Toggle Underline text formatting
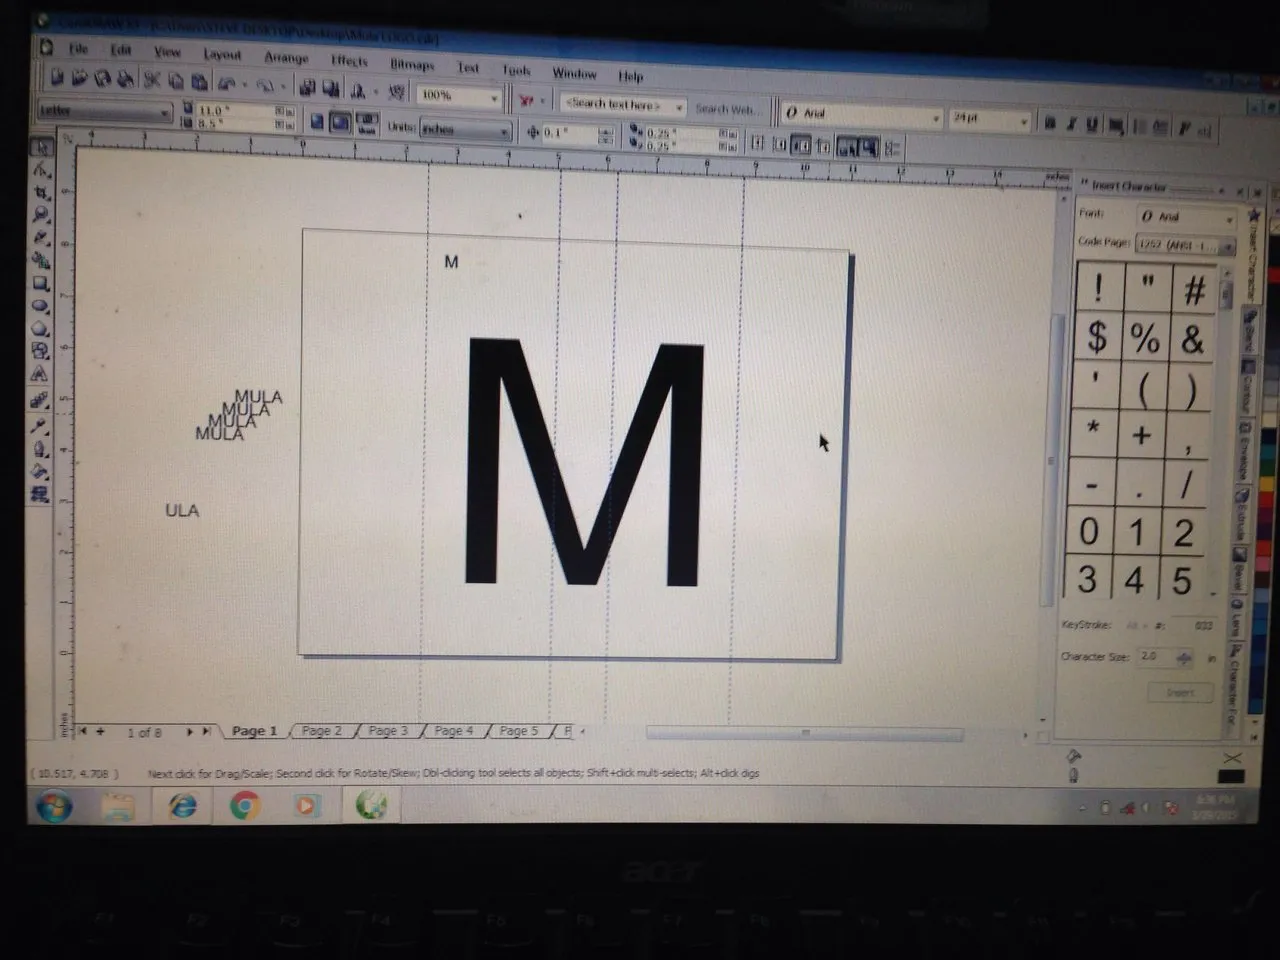Image resolution: width=1280 pixels, height=960 pixels. pyautogui.click(x=1092, y=125)
